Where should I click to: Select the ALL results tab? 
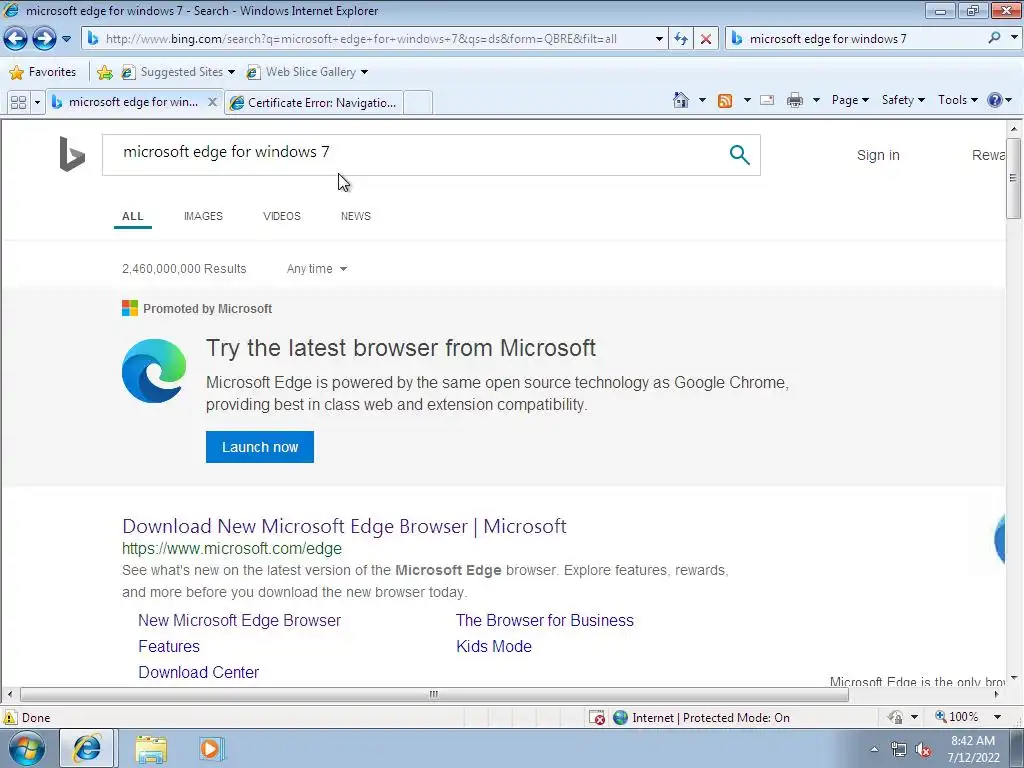tap(133, 216)
